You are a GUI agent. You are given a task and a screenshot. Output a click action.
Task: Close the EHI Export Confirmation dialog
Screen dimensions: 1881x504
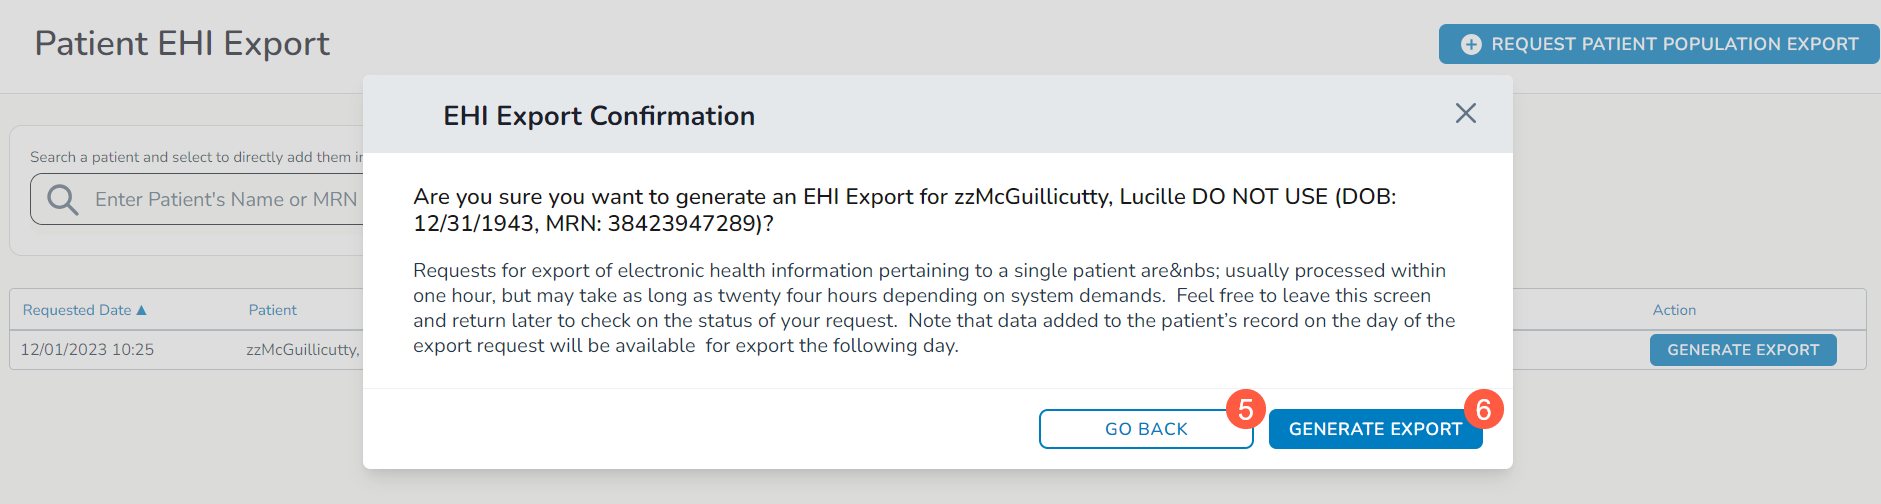tap(1465, 114)
